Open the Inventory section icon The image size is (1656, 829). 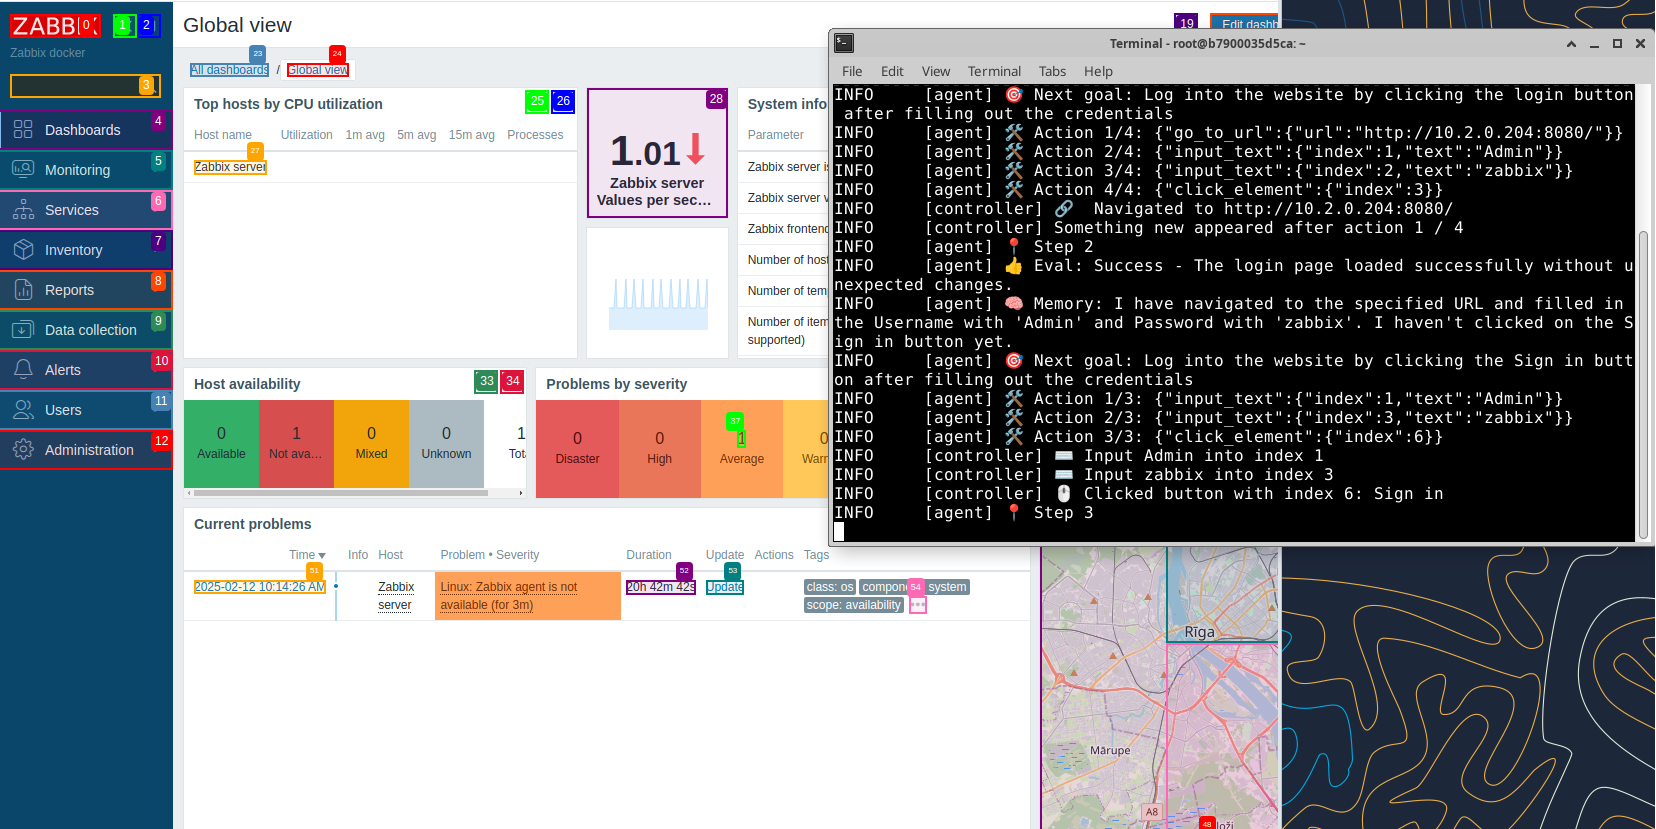coord(23,250)
